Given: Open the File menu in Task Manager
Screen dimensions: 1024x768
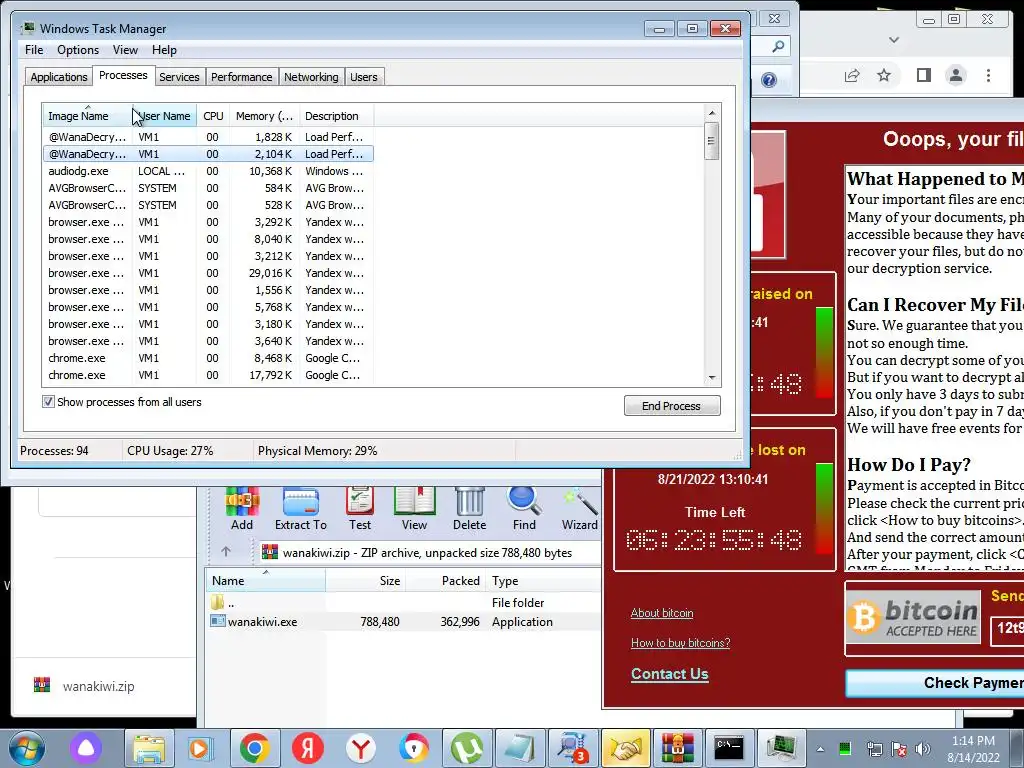Looking at the screenshot, I should click(34, 50).
